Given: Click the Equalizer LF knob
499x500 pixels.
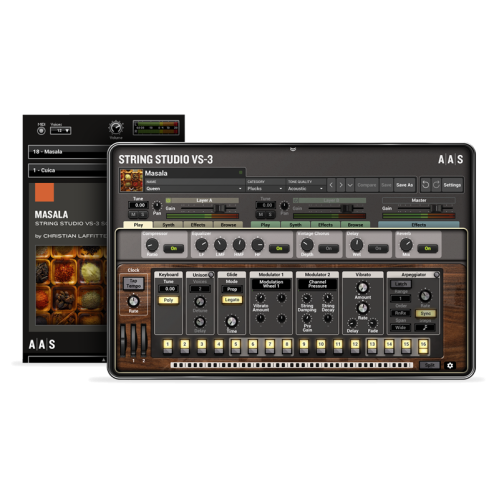Looking at the screenshot, I should pyautogui.click(x=201, y=245).
